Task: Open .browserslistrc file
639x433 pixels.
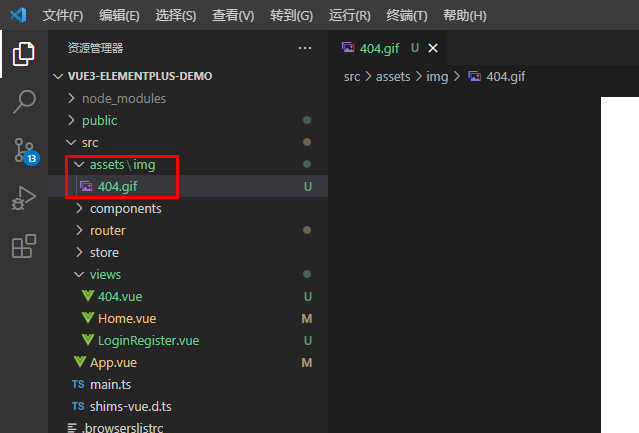Action: tap(188, 426)
